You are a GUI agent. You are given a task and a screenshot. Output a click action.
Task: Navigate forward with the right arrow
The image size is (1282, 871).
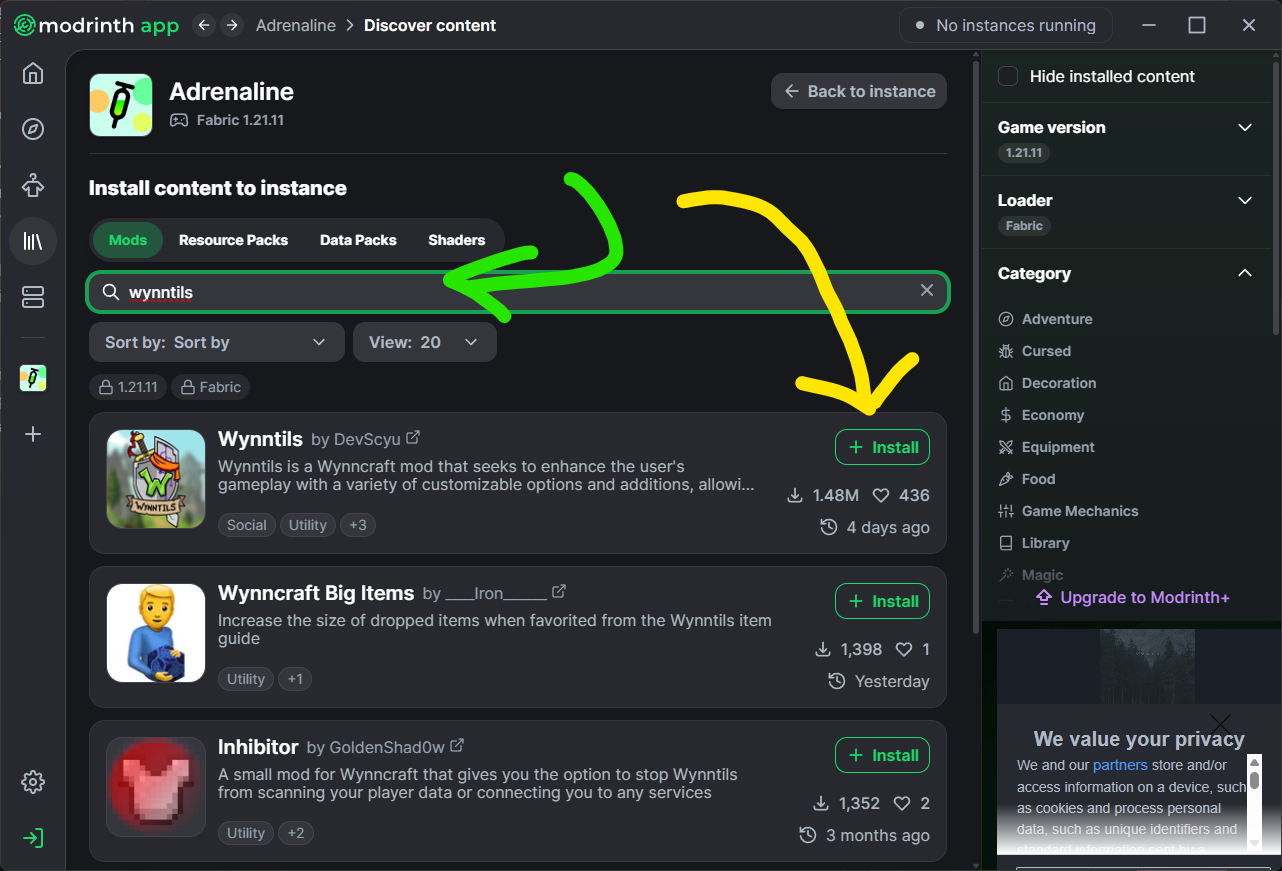click(x=232, y=25)
